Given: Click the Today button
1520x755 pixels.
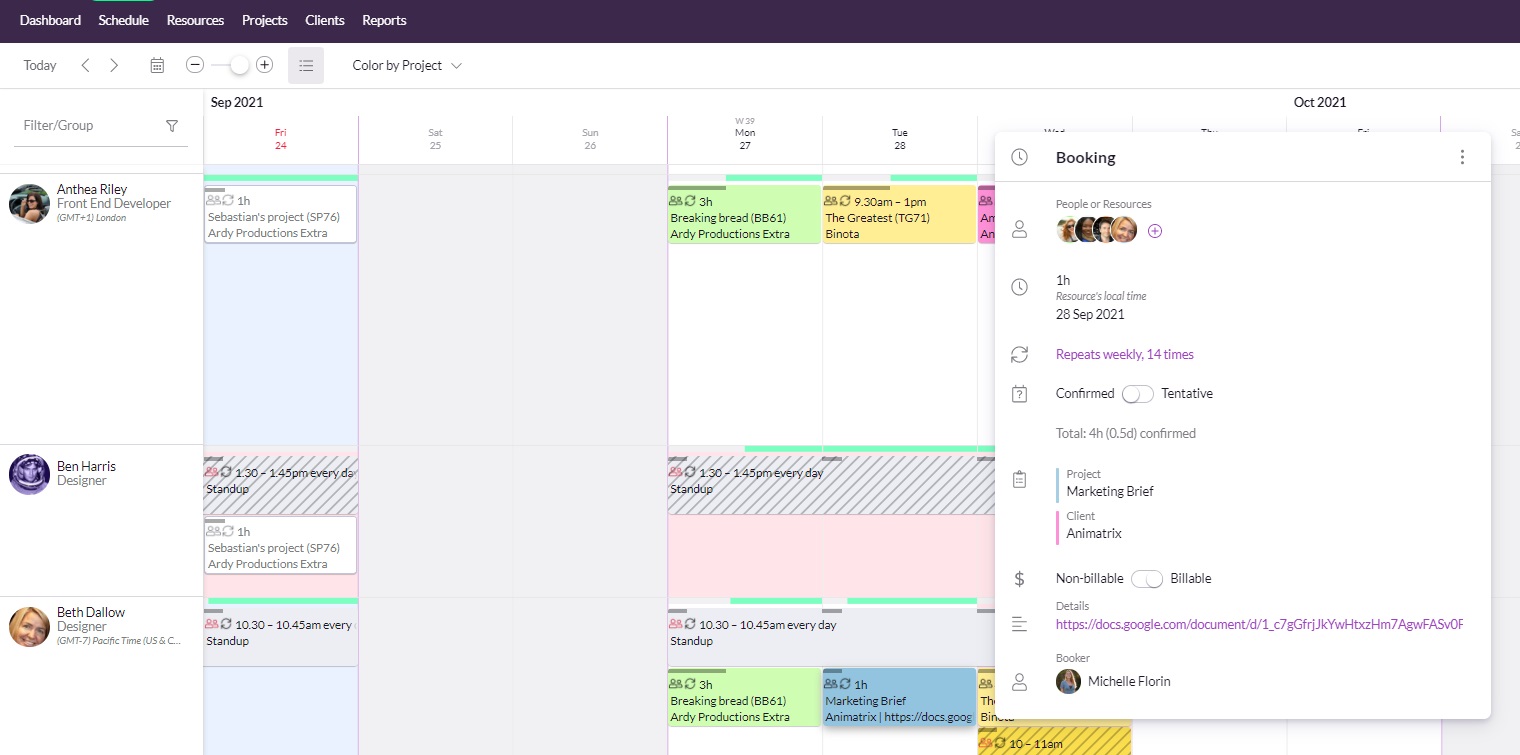Looking at the screenshot, I should 40,64.
